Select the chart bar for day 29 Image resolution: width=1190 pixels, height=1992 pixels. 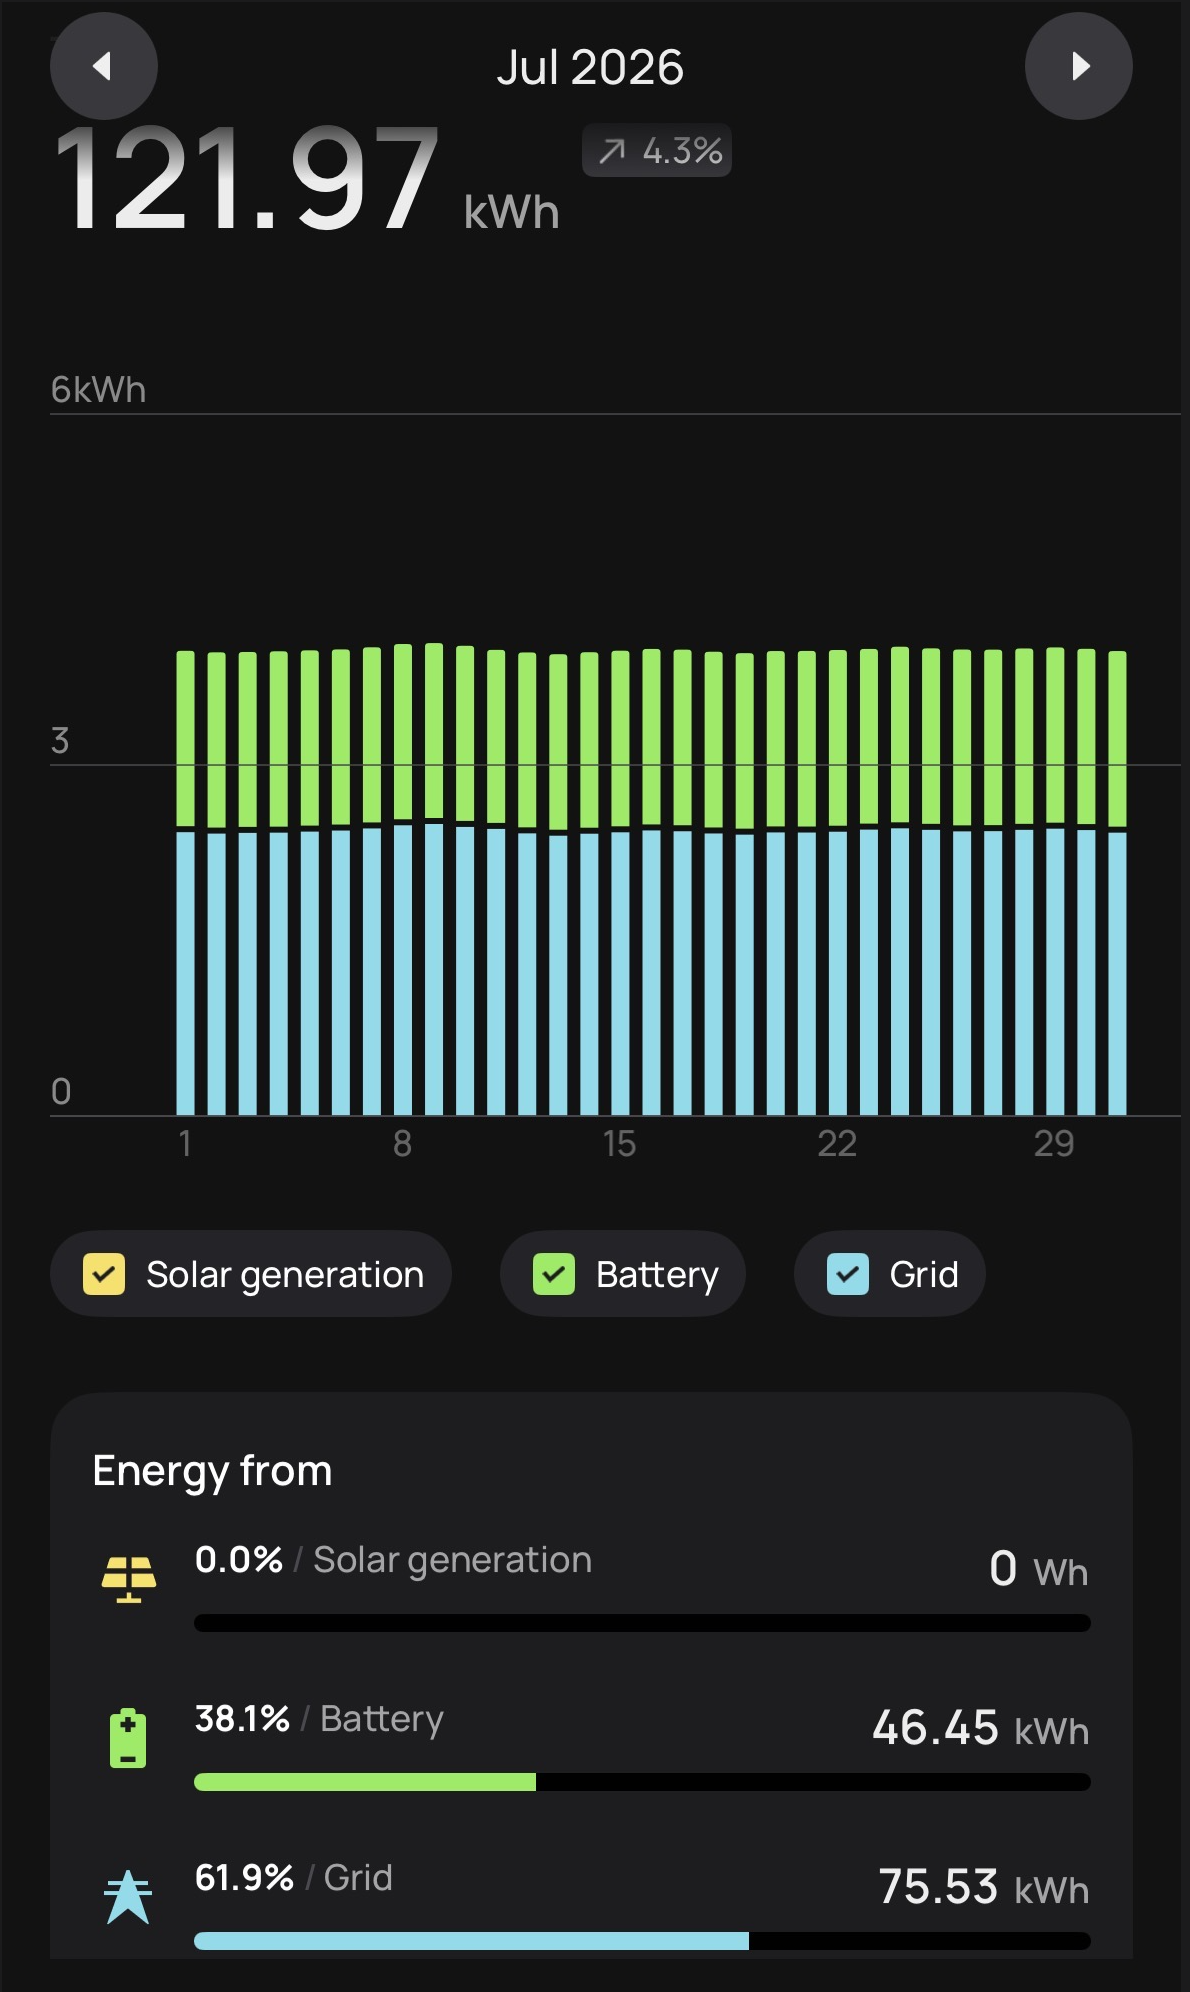1055,881
